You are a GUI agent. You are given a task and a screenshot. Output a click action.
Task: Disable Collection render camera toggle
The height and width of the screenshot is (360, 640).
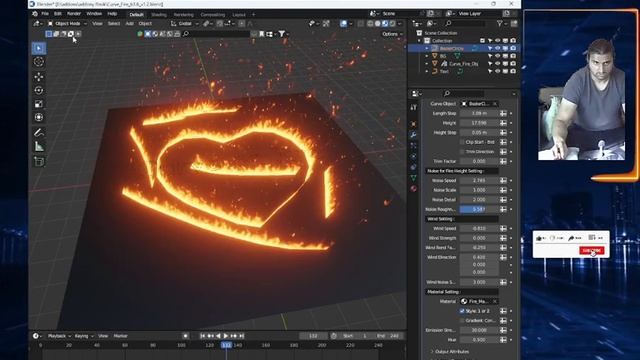point(513,41)
